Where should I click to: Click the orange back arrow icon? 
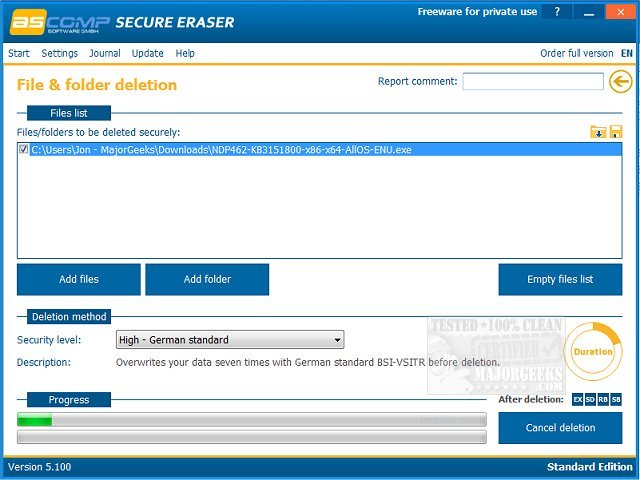(620, 82)
